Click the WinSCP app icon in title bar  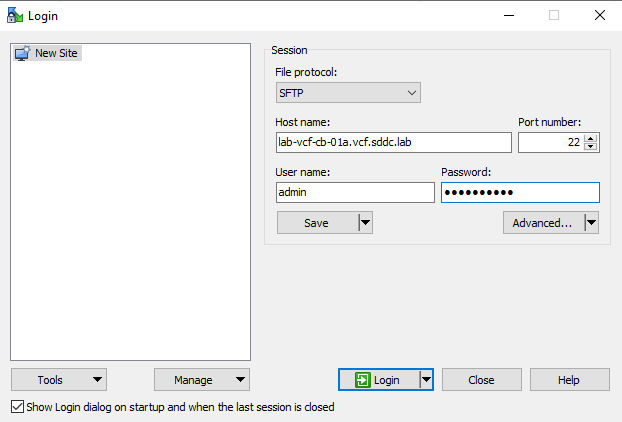coord(15,15)
